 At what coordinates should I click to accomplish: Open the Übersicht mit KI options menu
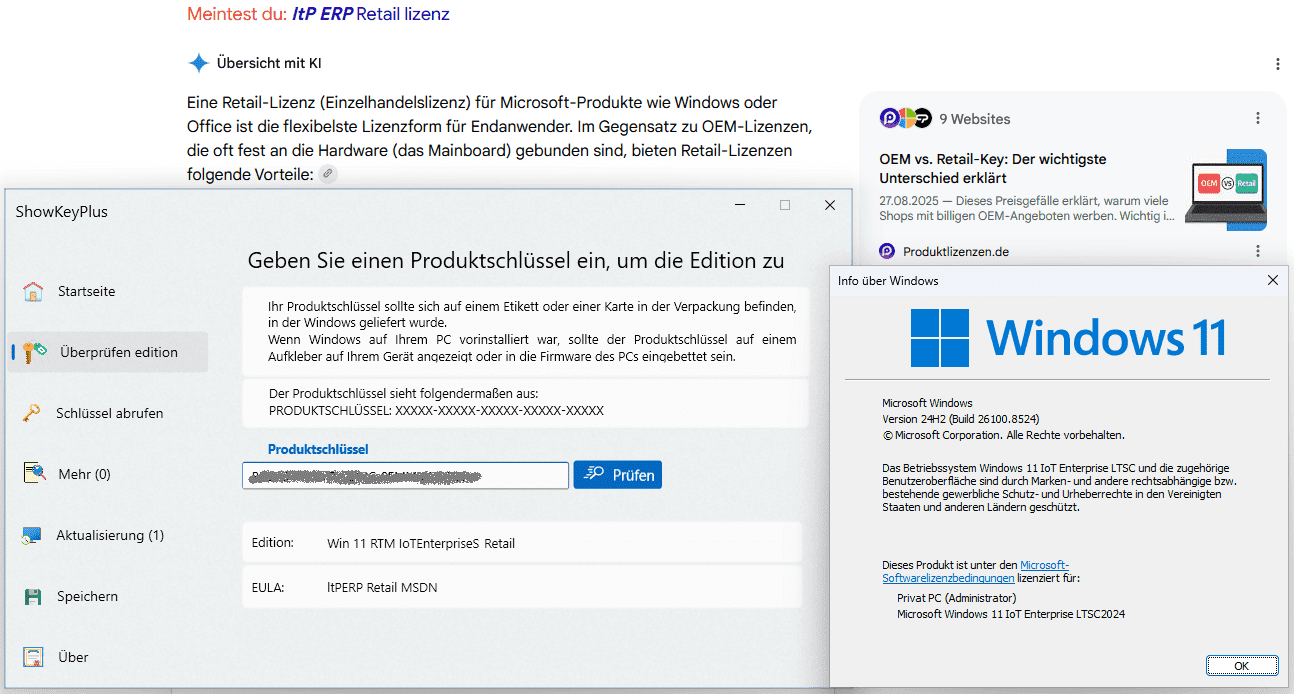(1278, 64)
